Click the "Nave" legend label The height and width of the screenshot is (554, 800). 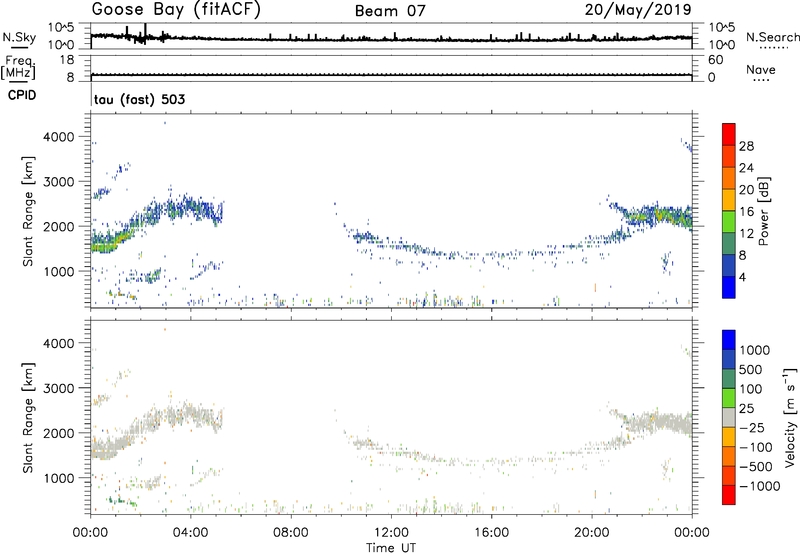pos(761,69)
